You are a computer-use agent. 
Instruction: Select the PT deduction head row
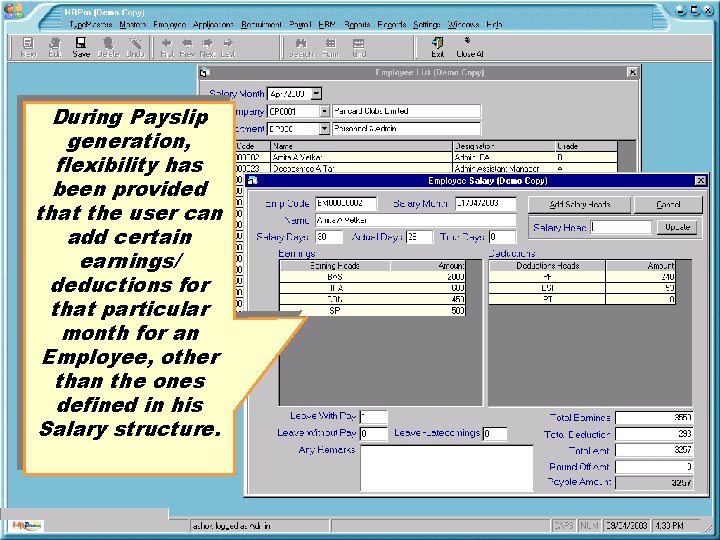pyautogui.click(x=582, y=299)
